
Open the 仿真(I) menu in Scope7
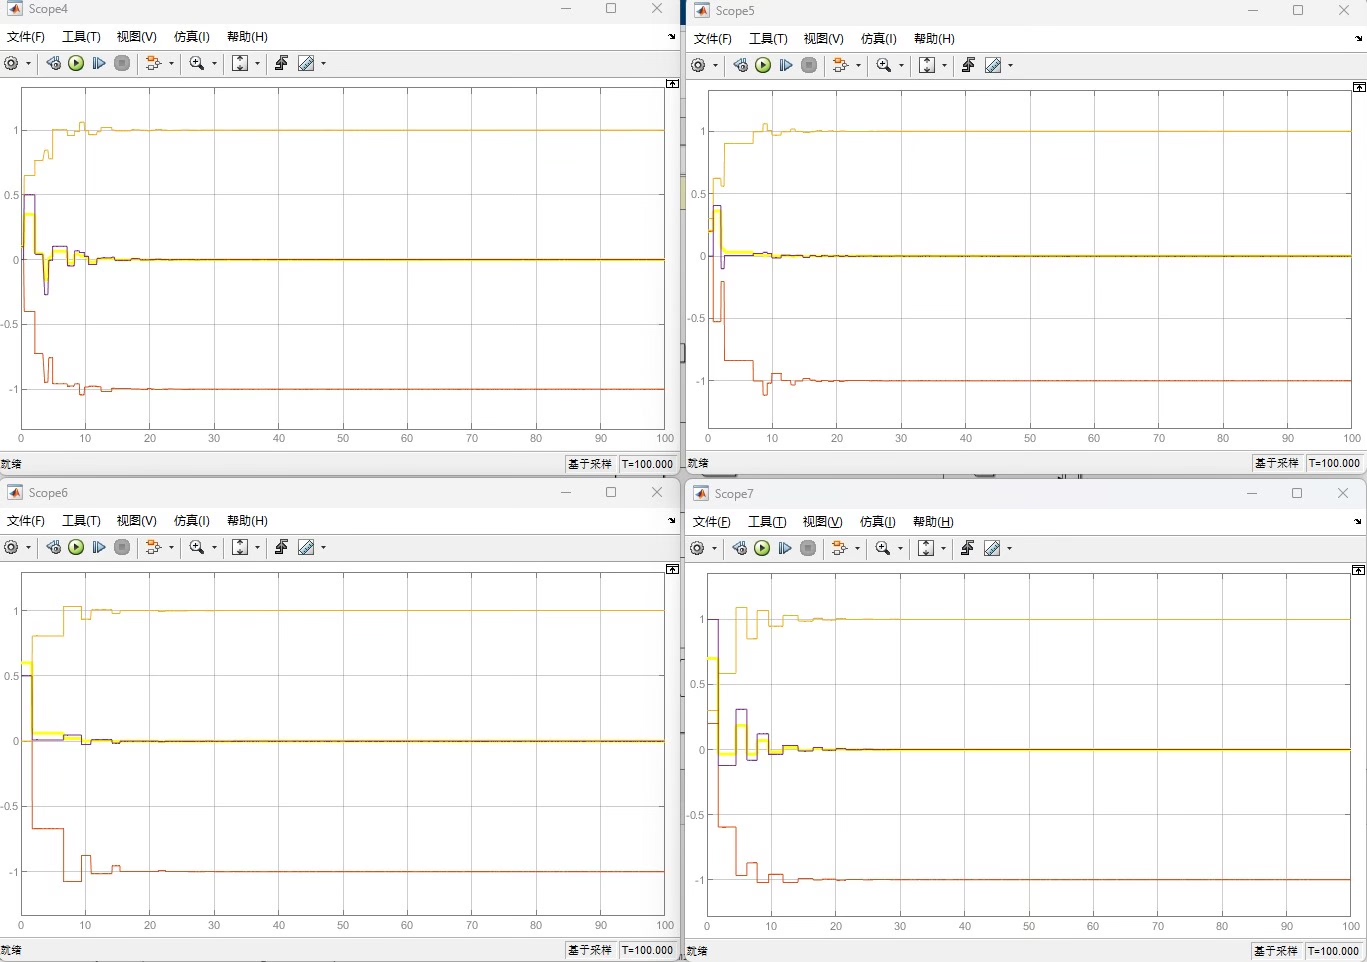877,521
